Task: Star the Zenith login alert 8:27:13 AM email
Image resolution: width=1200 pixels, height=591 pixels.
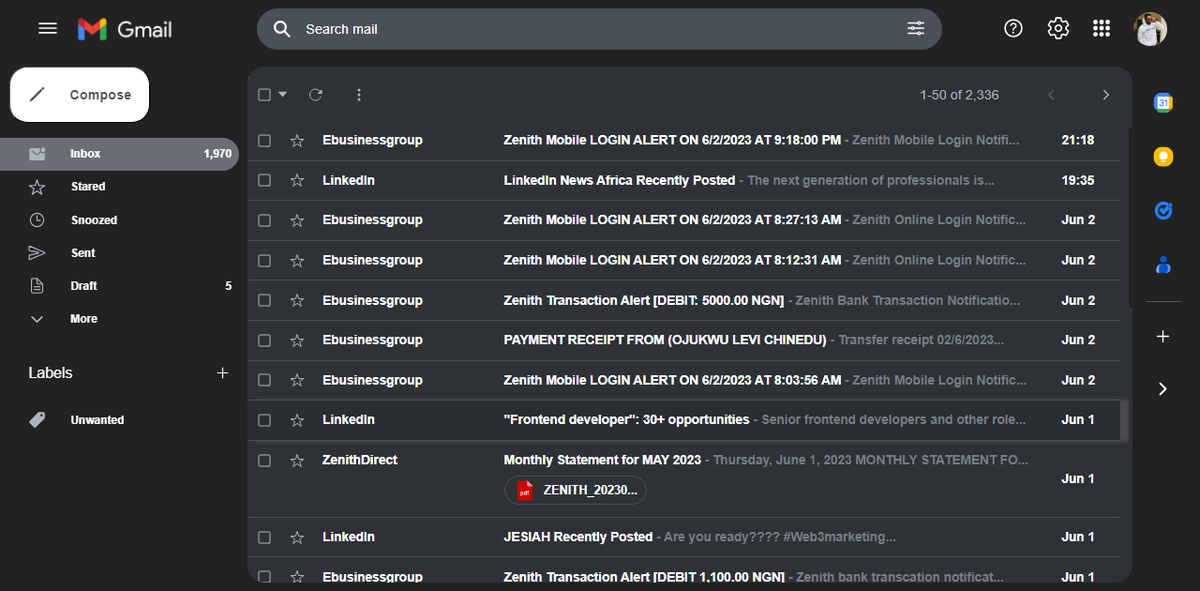Action: point(297,220)
